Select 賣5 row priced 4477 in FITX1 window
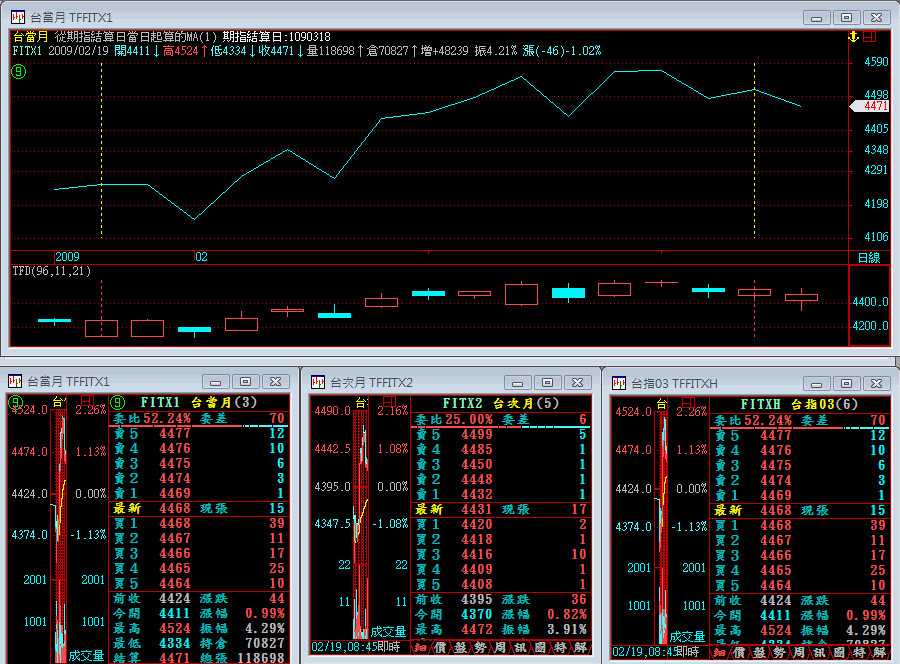This screenshot has height=664, width=900. pyautogui.click(x=199, y=433)
